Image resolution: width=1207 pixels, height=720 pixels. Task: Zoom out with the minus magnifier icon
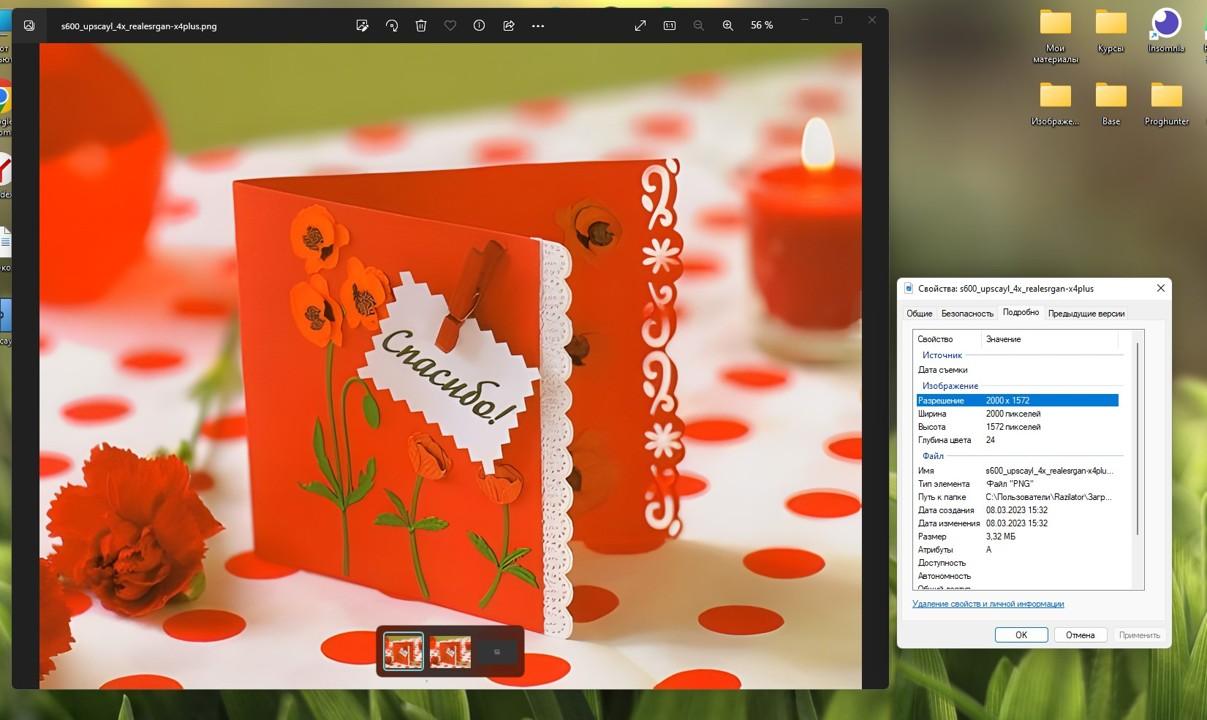click(698, 26)
